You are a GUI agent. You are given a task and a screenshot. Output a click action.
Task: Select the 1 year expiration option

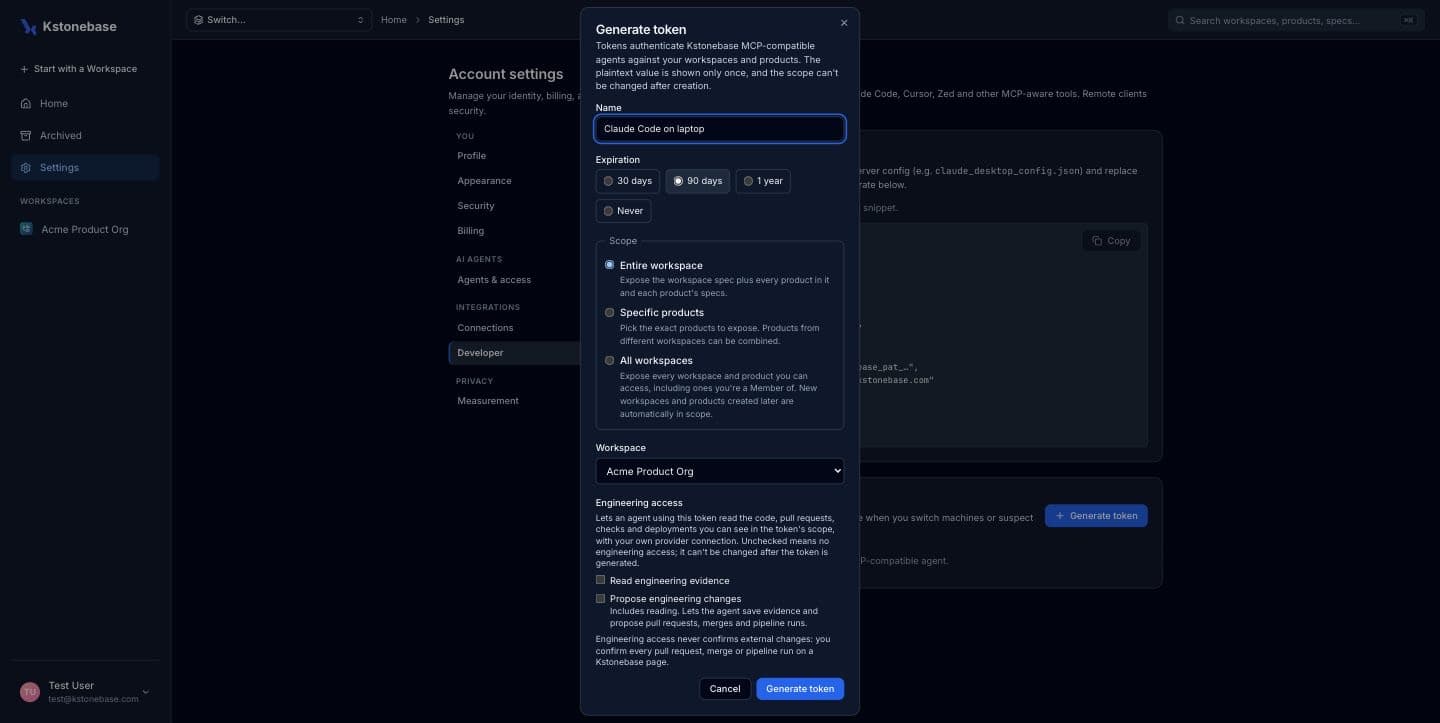pos(763,181)
